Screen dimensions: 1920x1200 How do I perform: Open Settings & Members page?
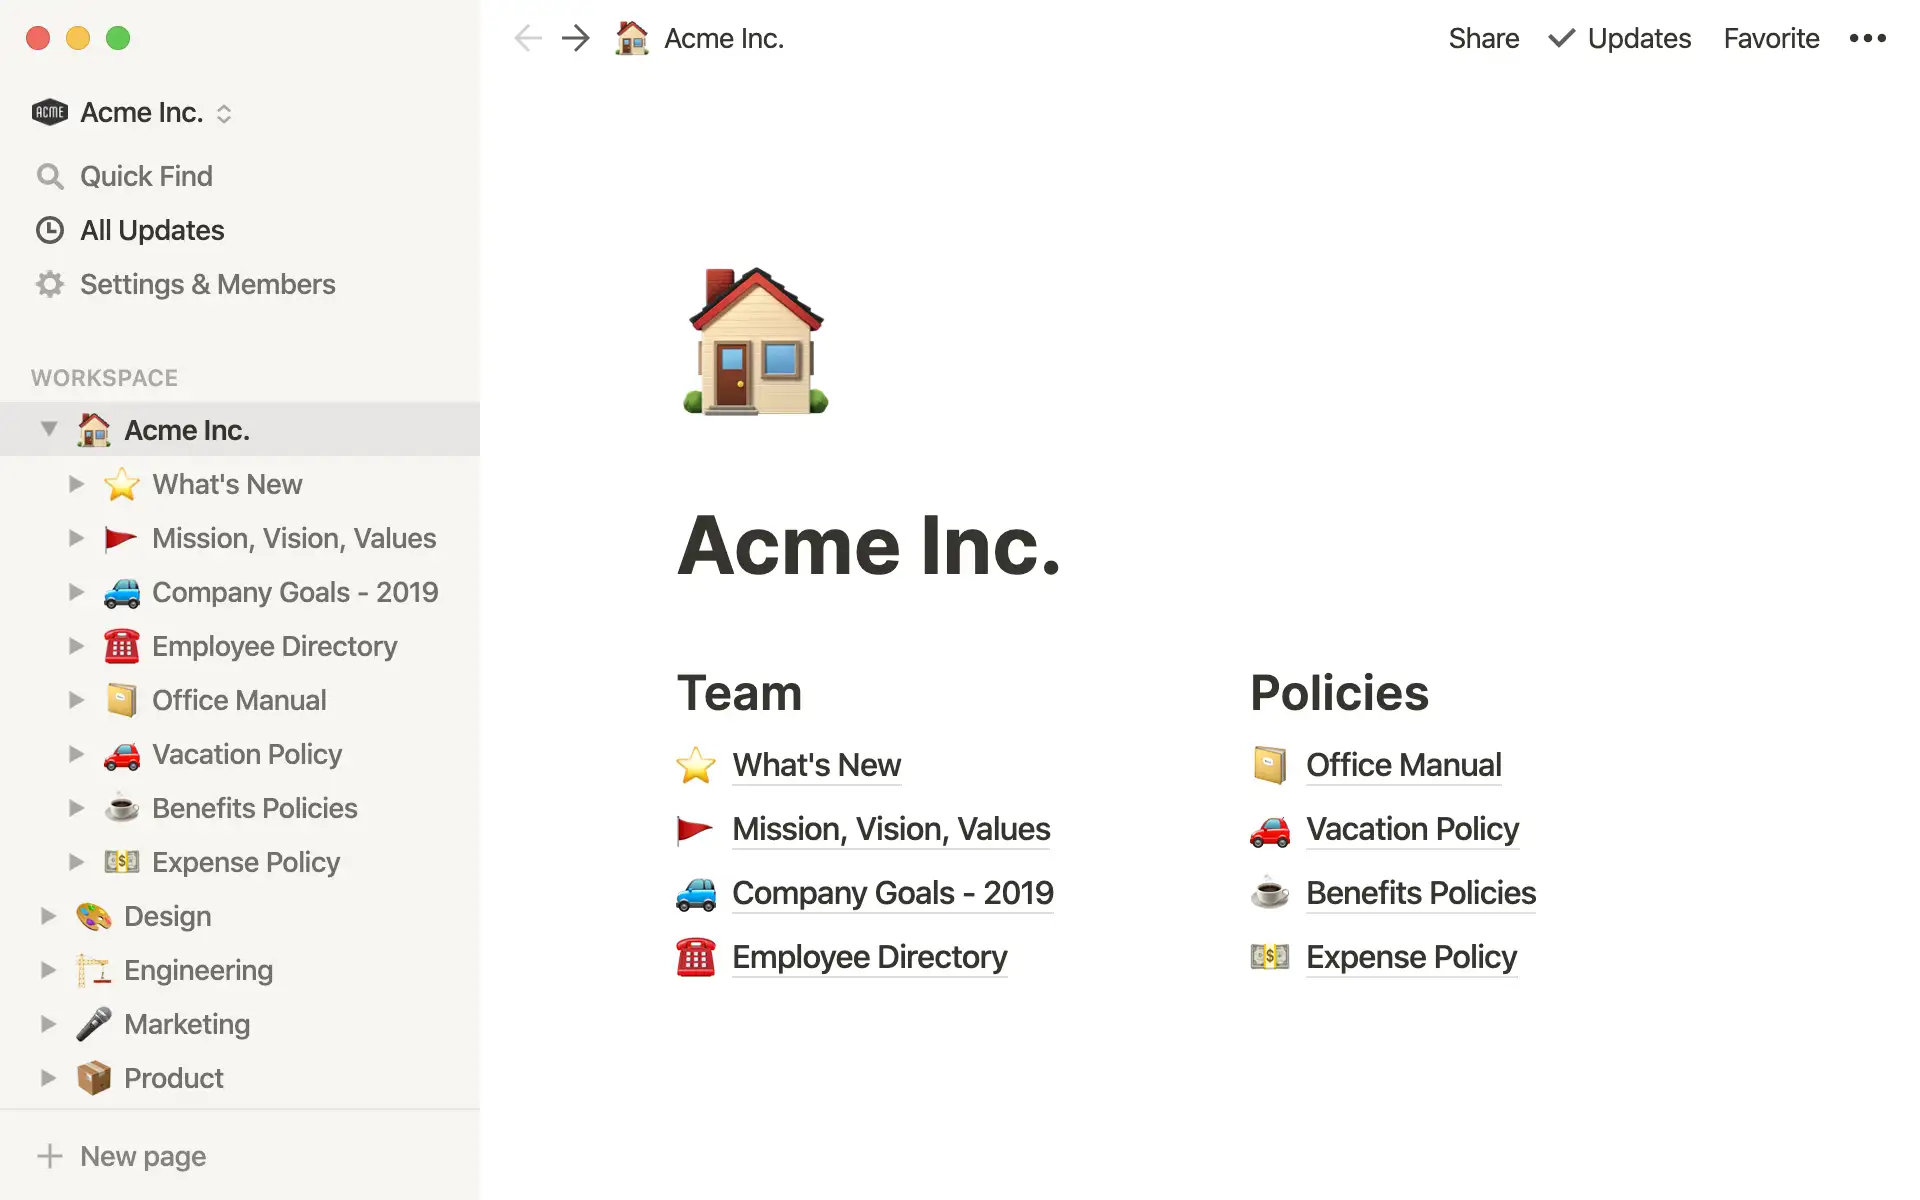[x=209, y=283]
